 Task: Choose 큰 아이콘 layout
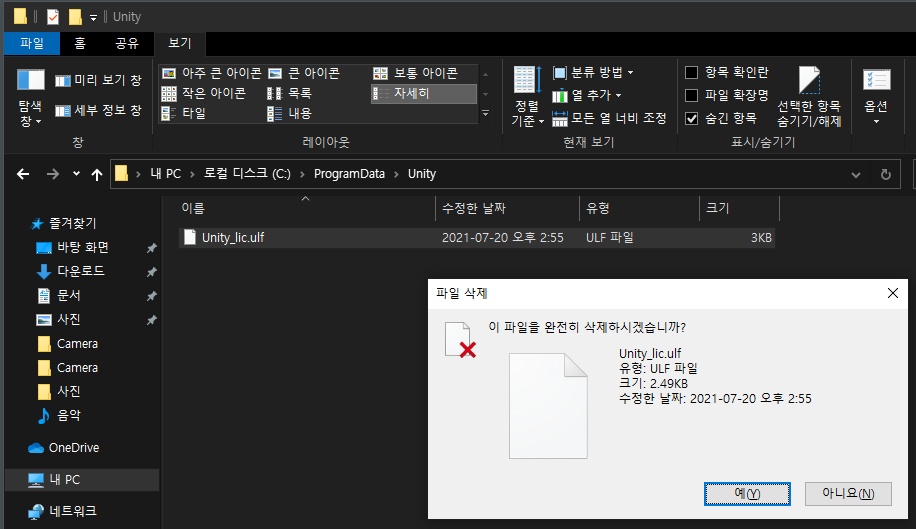pos(304,73)
